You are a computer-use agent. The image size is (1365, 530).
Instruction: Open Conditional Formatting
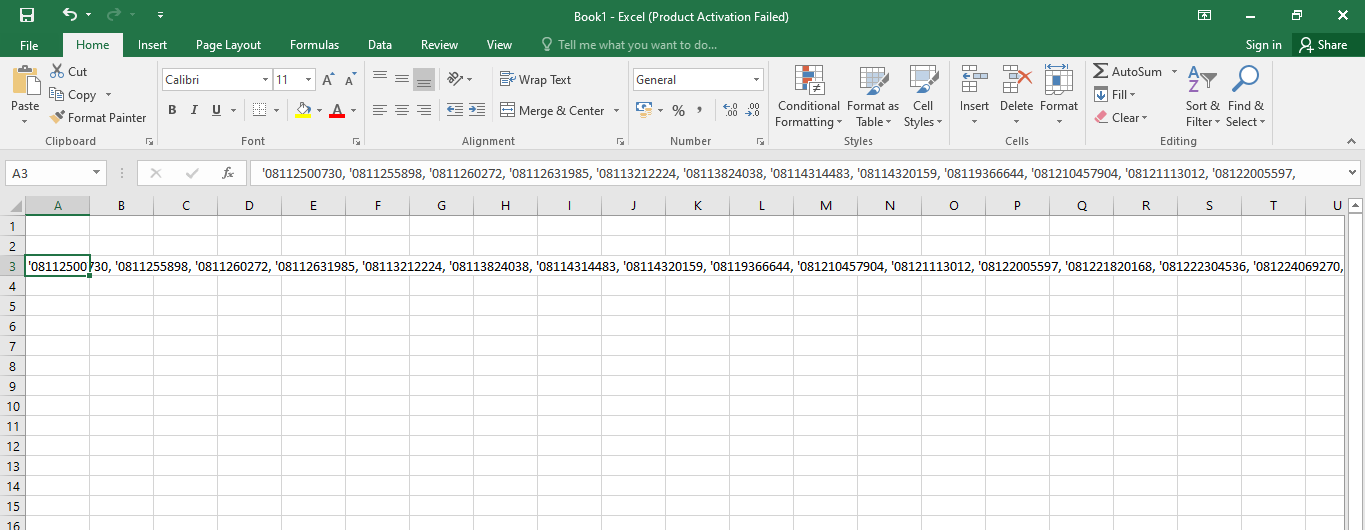pyautogui.click(x=809, y=97)
